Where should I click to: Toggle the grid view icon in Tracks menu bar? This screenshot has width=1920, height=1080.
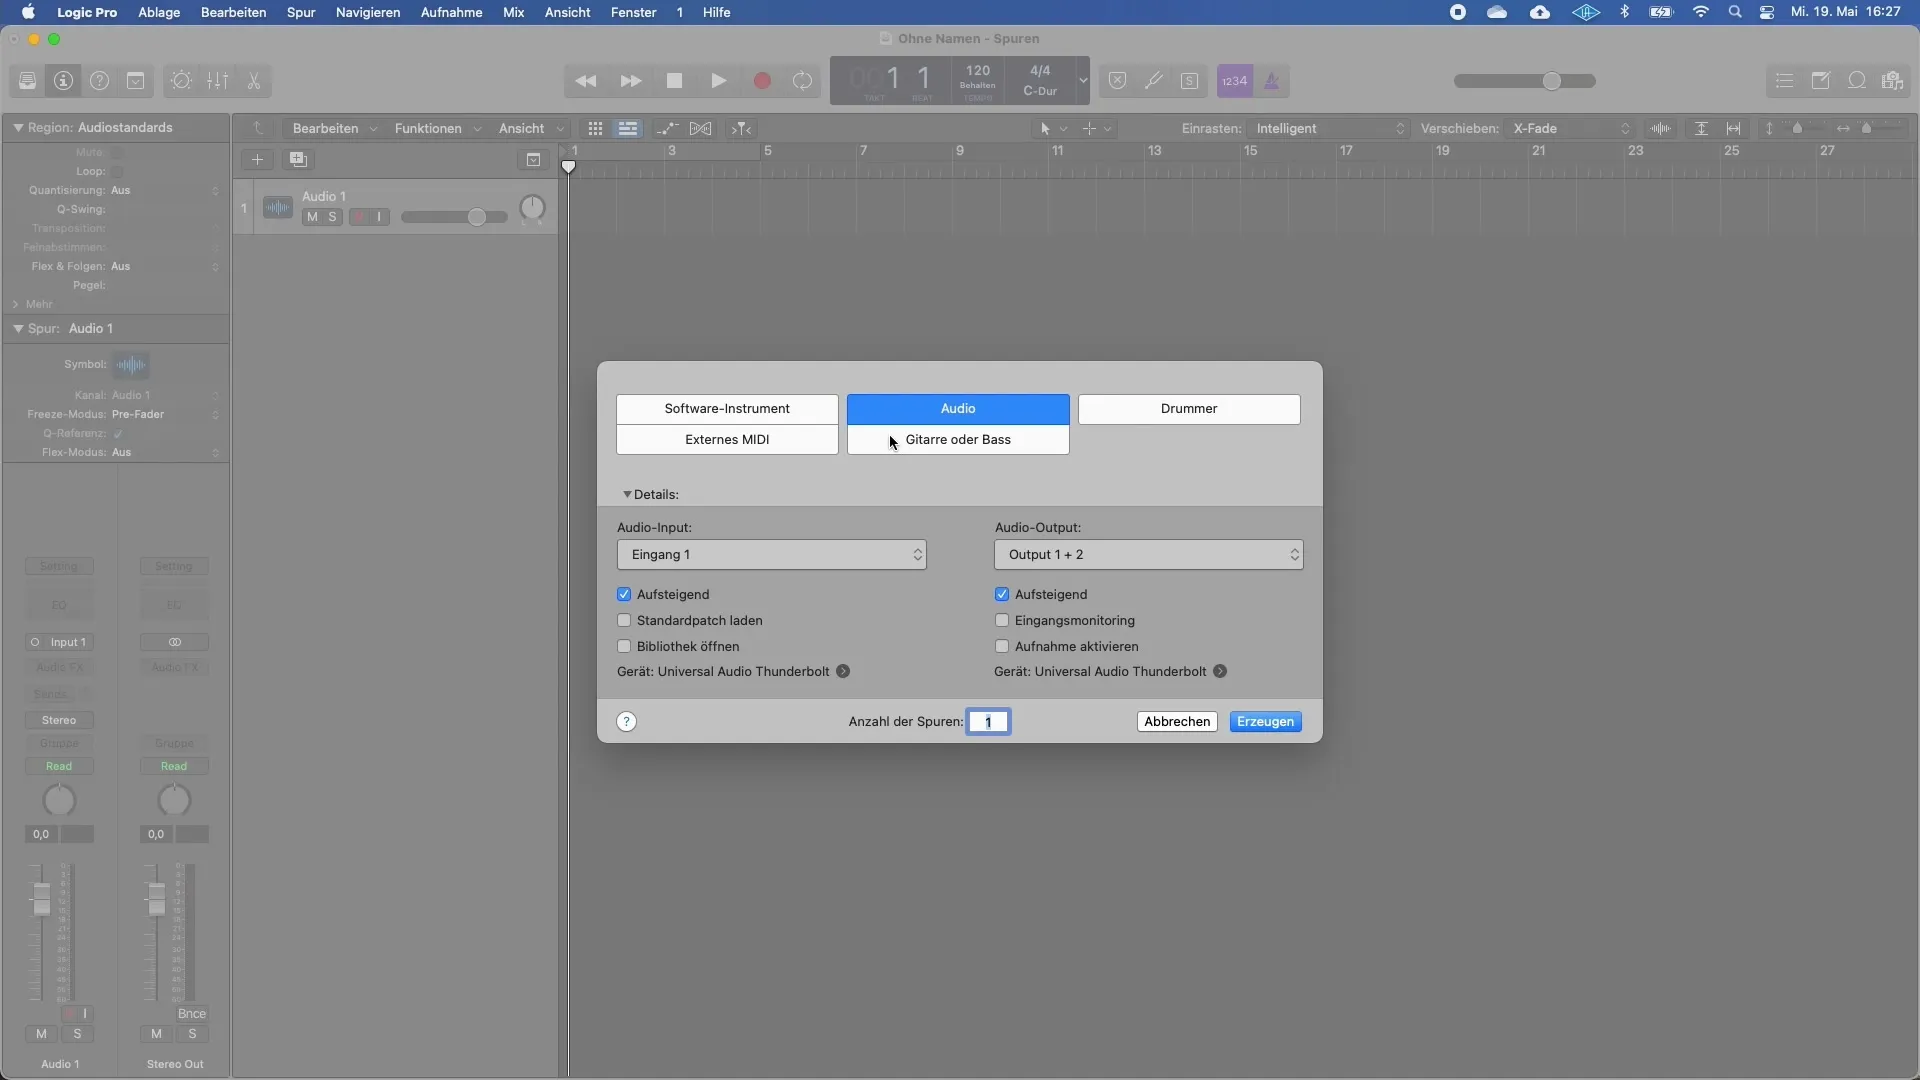[x=595, y=128]
